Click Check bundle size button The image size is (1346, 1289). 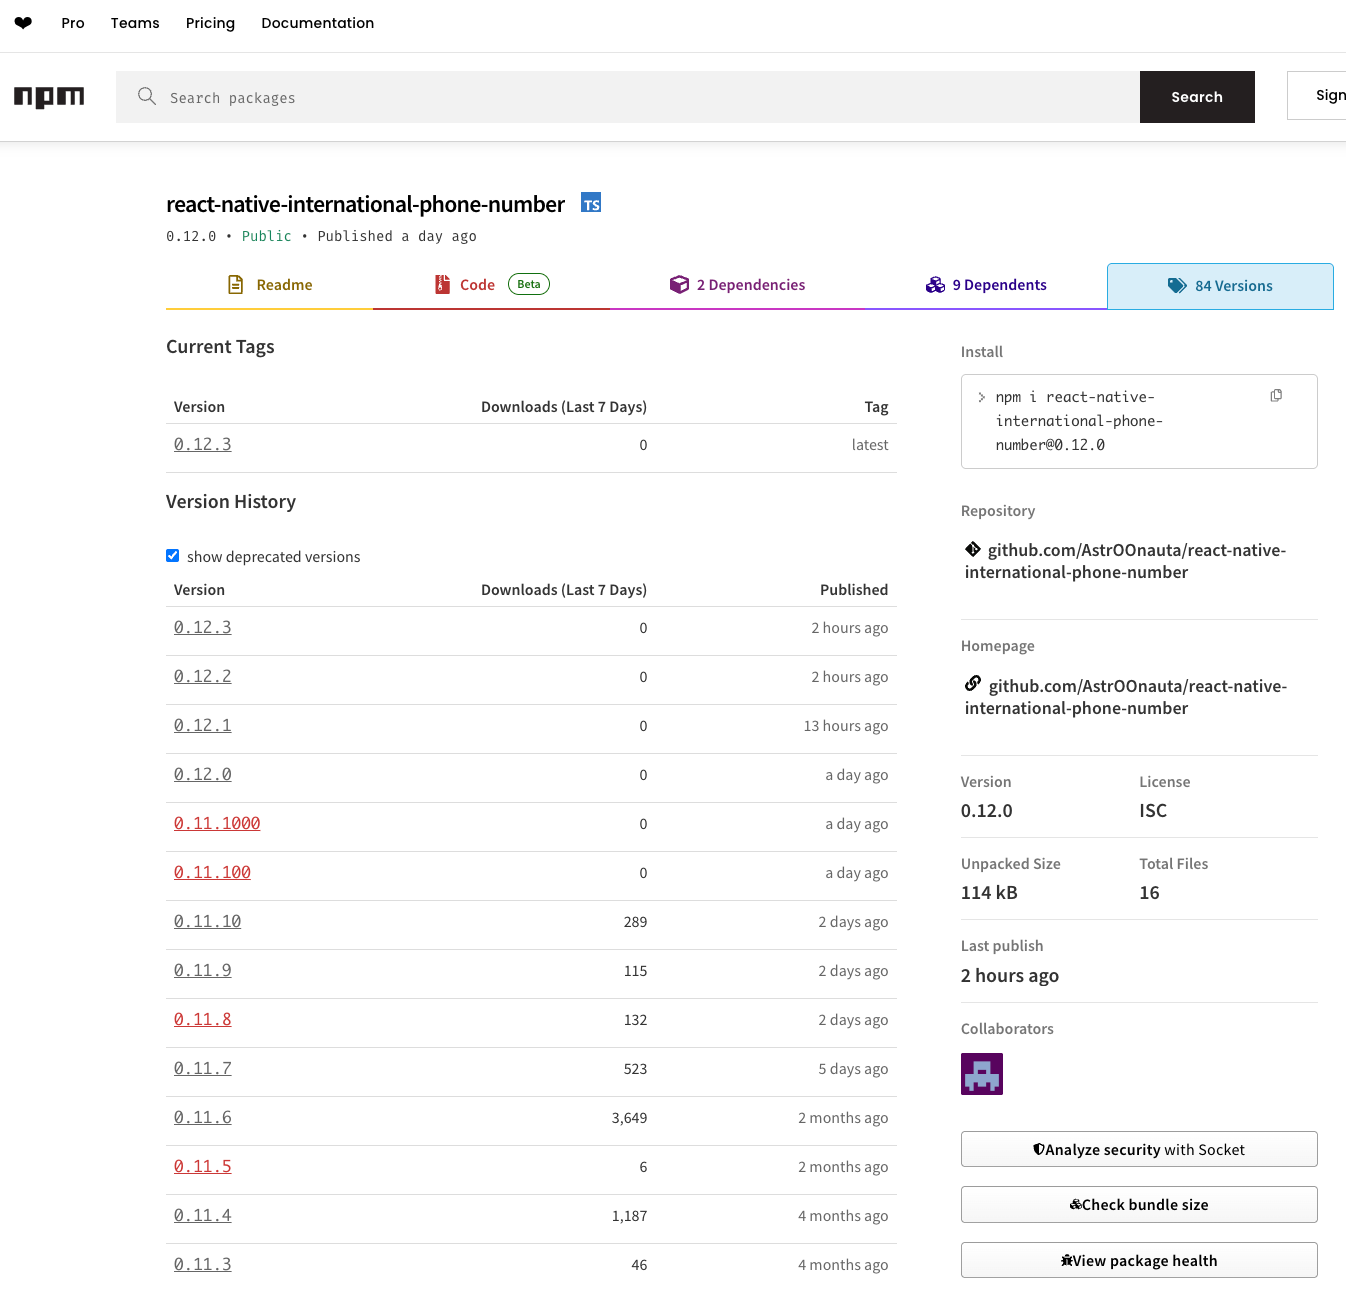click(1139, 1204)
